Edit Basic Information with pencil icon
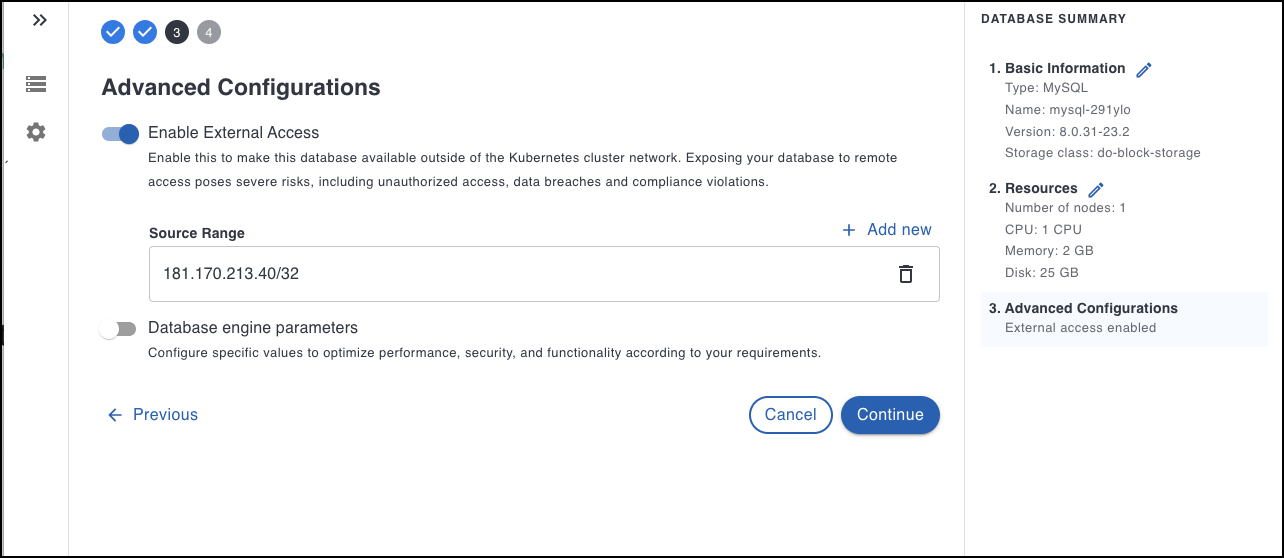Image resolution: width=1284 pixels, height=558 pixels. pos(1145,69)
